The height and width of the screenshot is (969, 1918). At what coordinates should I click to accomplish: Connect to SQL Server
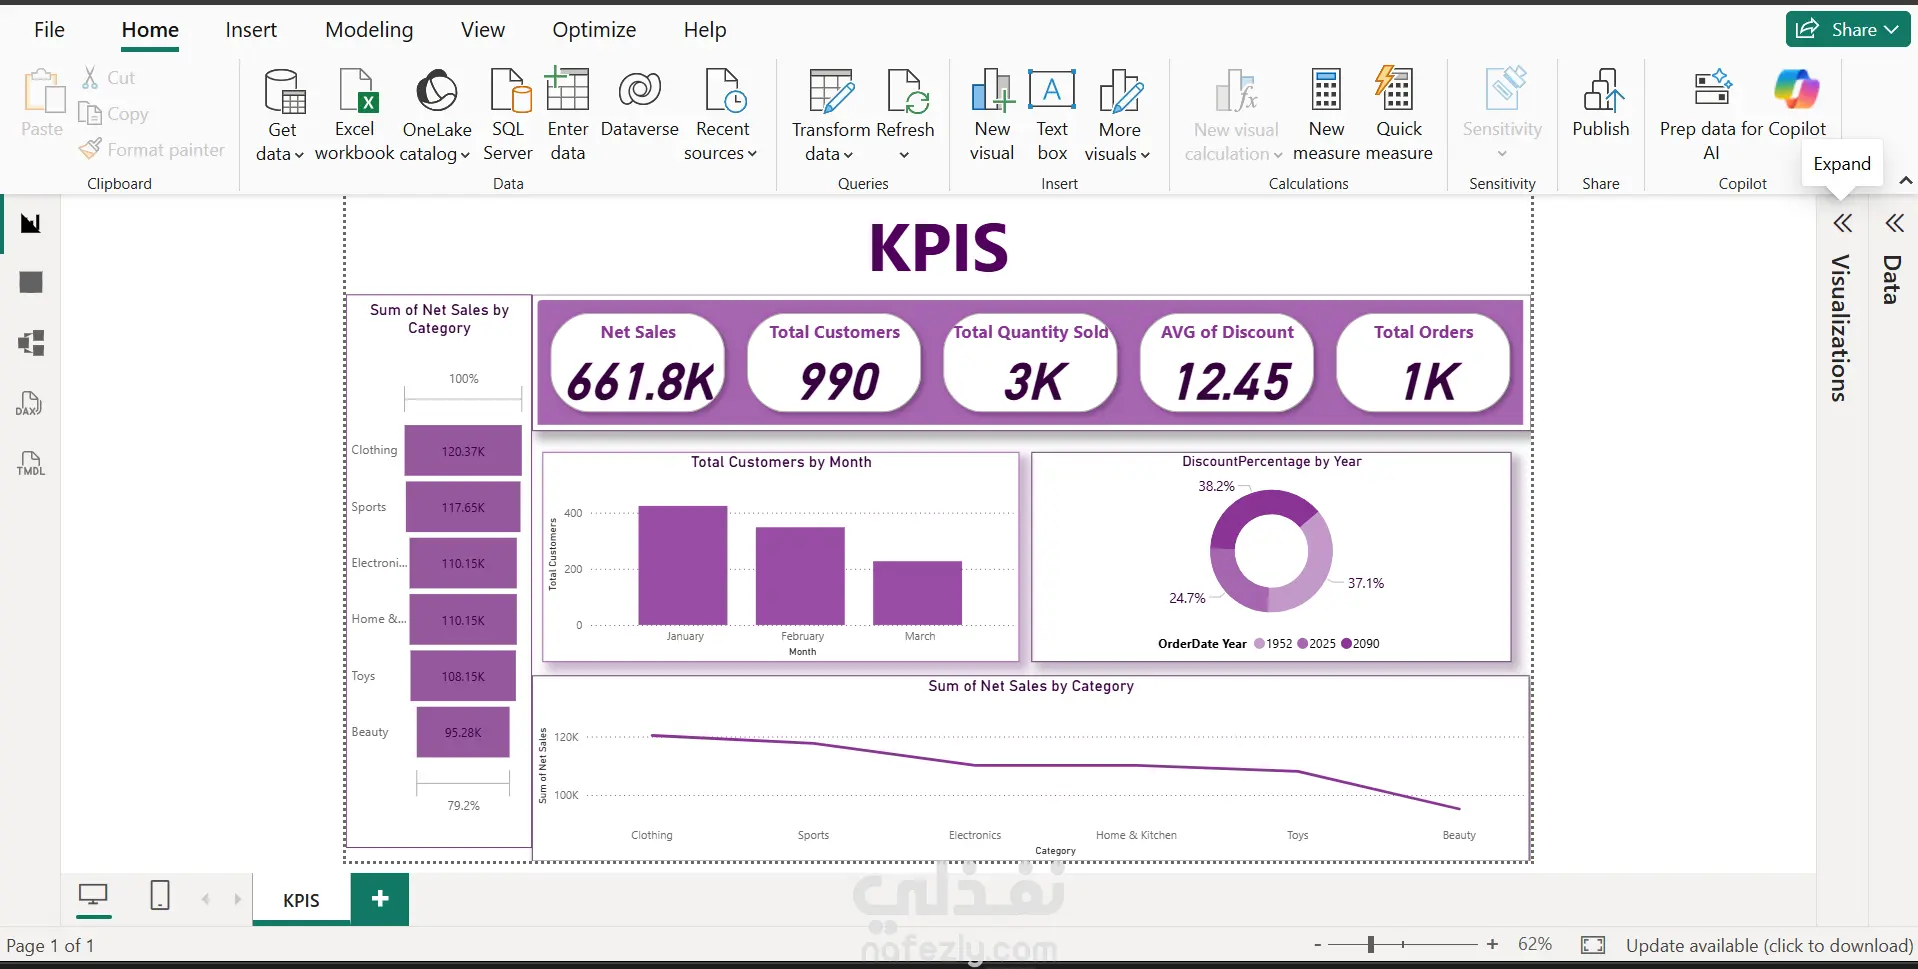(x=508, y=114)
